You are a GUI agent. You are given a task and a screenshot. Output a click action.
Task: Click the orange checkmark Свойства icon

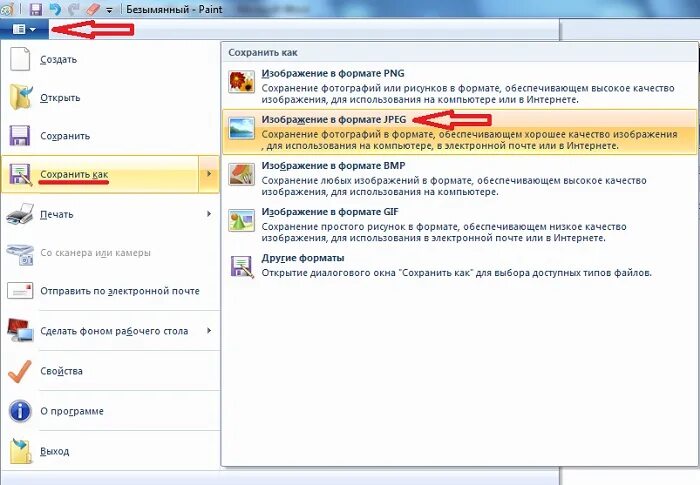[x=20, y=371]
